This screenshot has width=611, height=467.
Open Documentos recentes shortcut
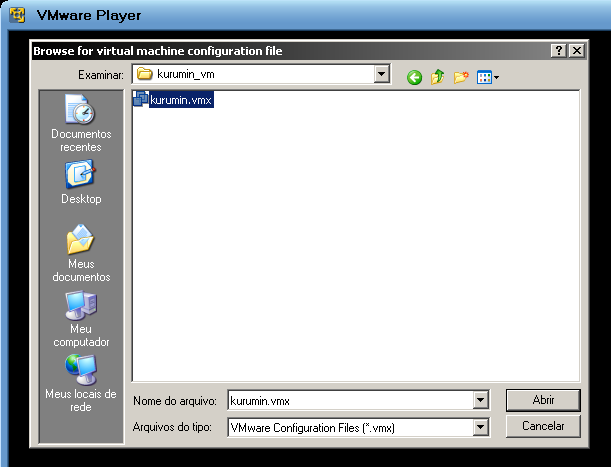point(81,123)
